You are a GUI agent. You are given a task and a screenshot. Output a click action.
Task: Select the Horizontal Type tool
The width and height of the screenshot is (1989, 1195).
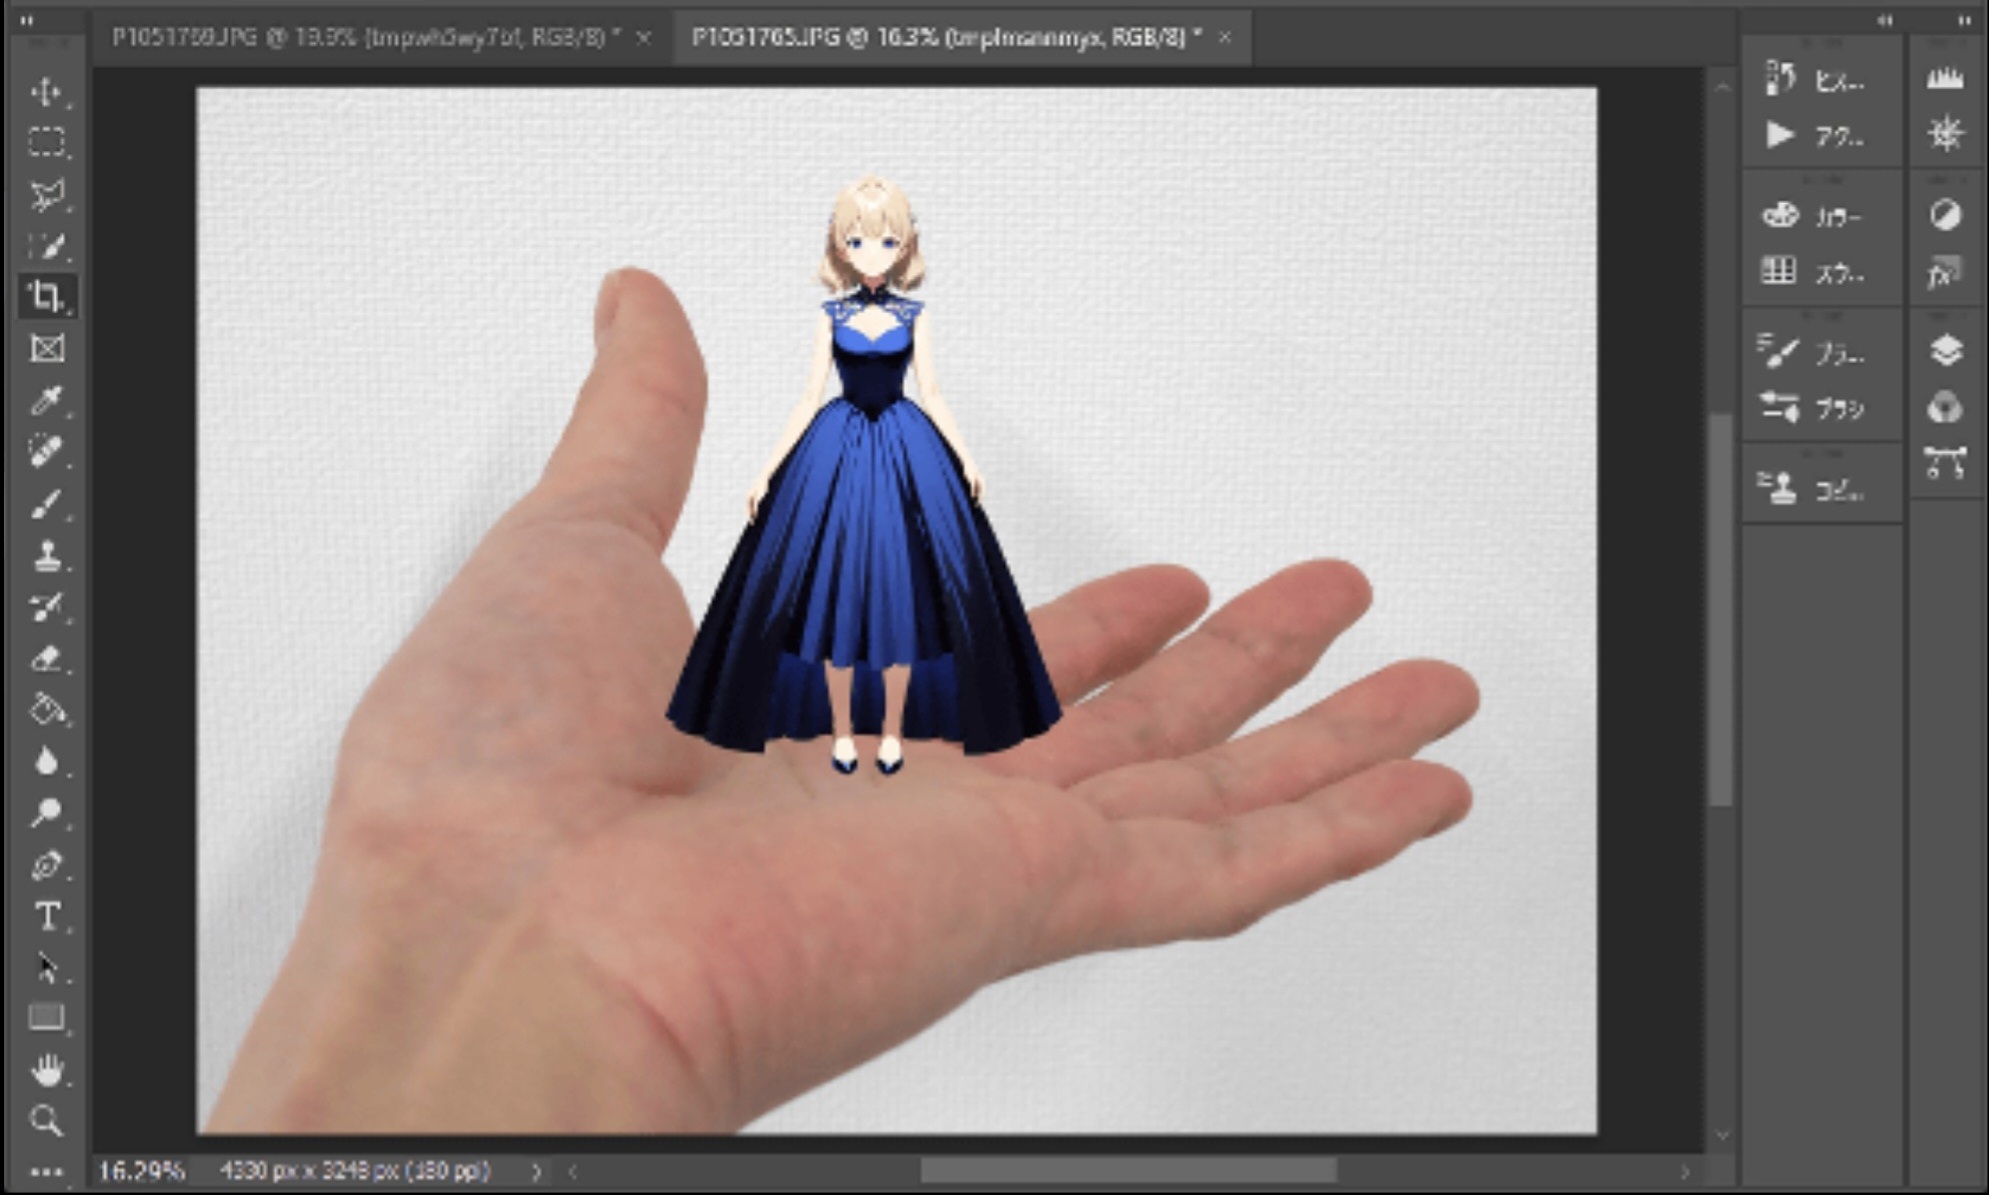(46, 916)
